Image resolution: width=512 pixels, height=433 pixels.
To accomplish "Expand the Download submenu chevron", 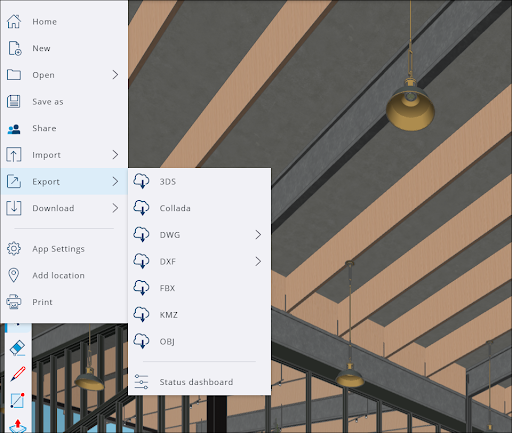I will [x=115, y=208].
